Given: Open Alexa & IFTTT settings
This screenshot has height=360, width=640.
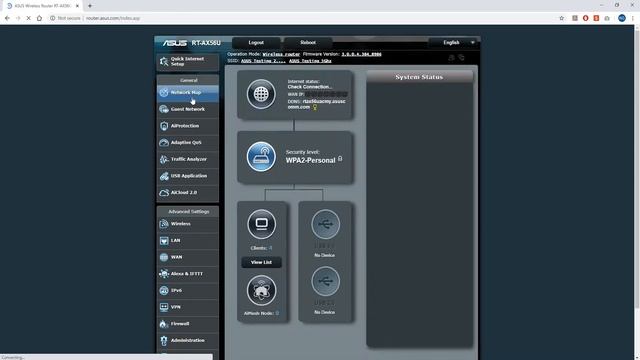Looking at the screenshot, I should [188, 274].
